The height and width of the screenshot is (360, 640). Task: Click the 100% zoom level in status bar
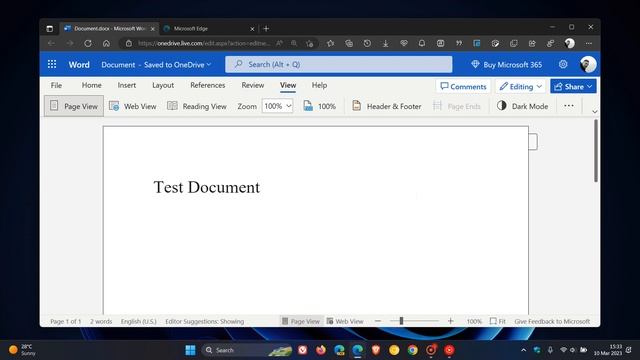click(474, 321)
